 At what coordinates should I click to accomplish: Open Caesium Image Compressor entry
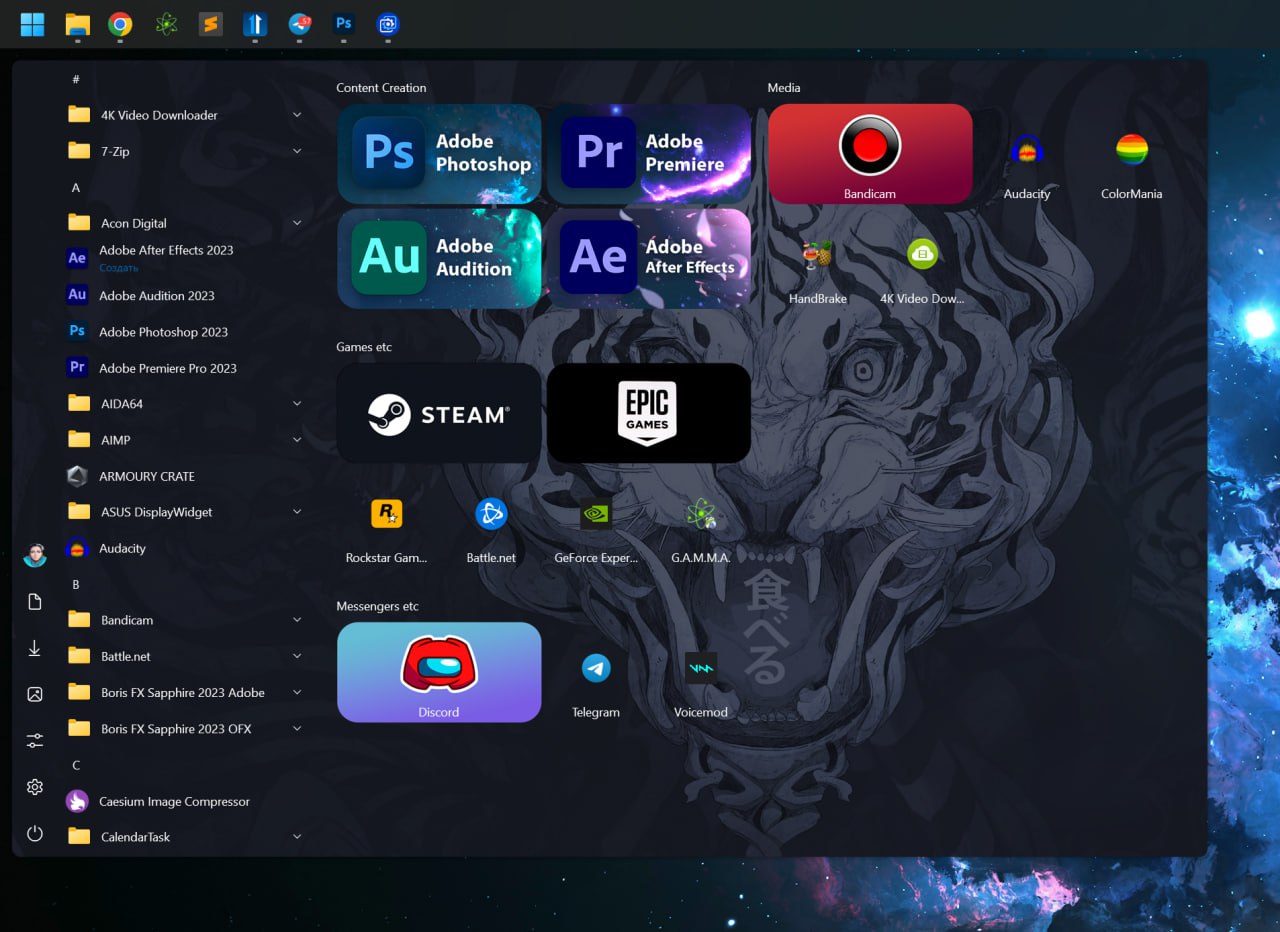tap(185, 801)
